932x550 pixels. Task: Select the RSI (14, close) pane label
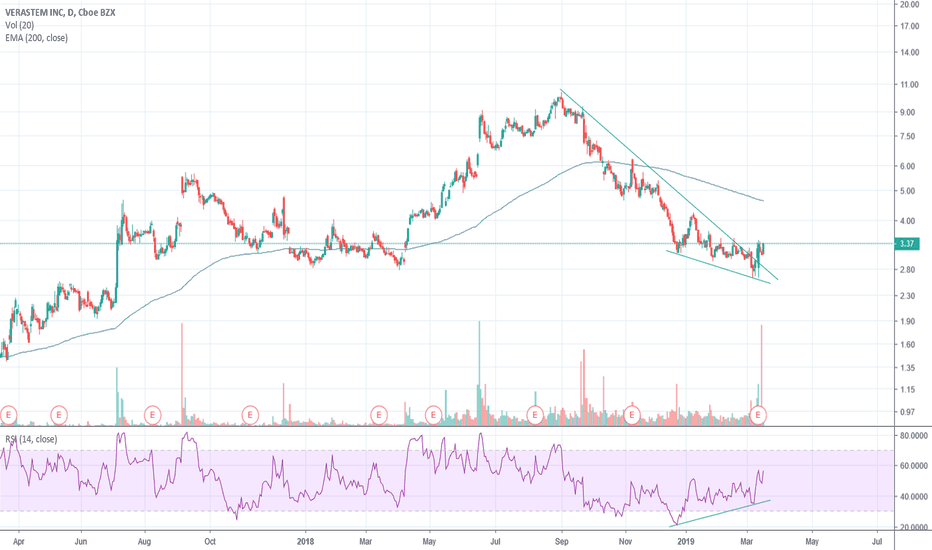click(x=31, y=439)
